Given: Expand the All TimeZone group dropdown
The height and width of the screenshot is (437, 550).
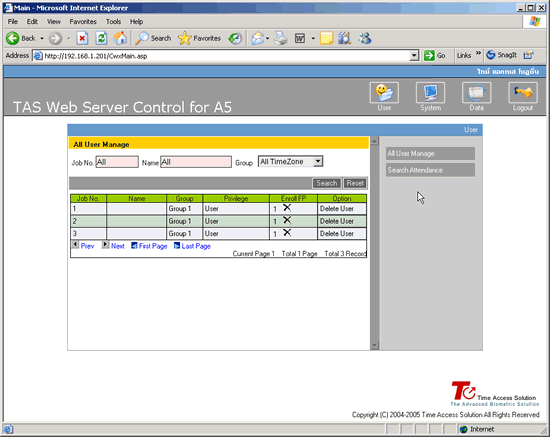Looking at the screenshot, I should tap(318, 162).
